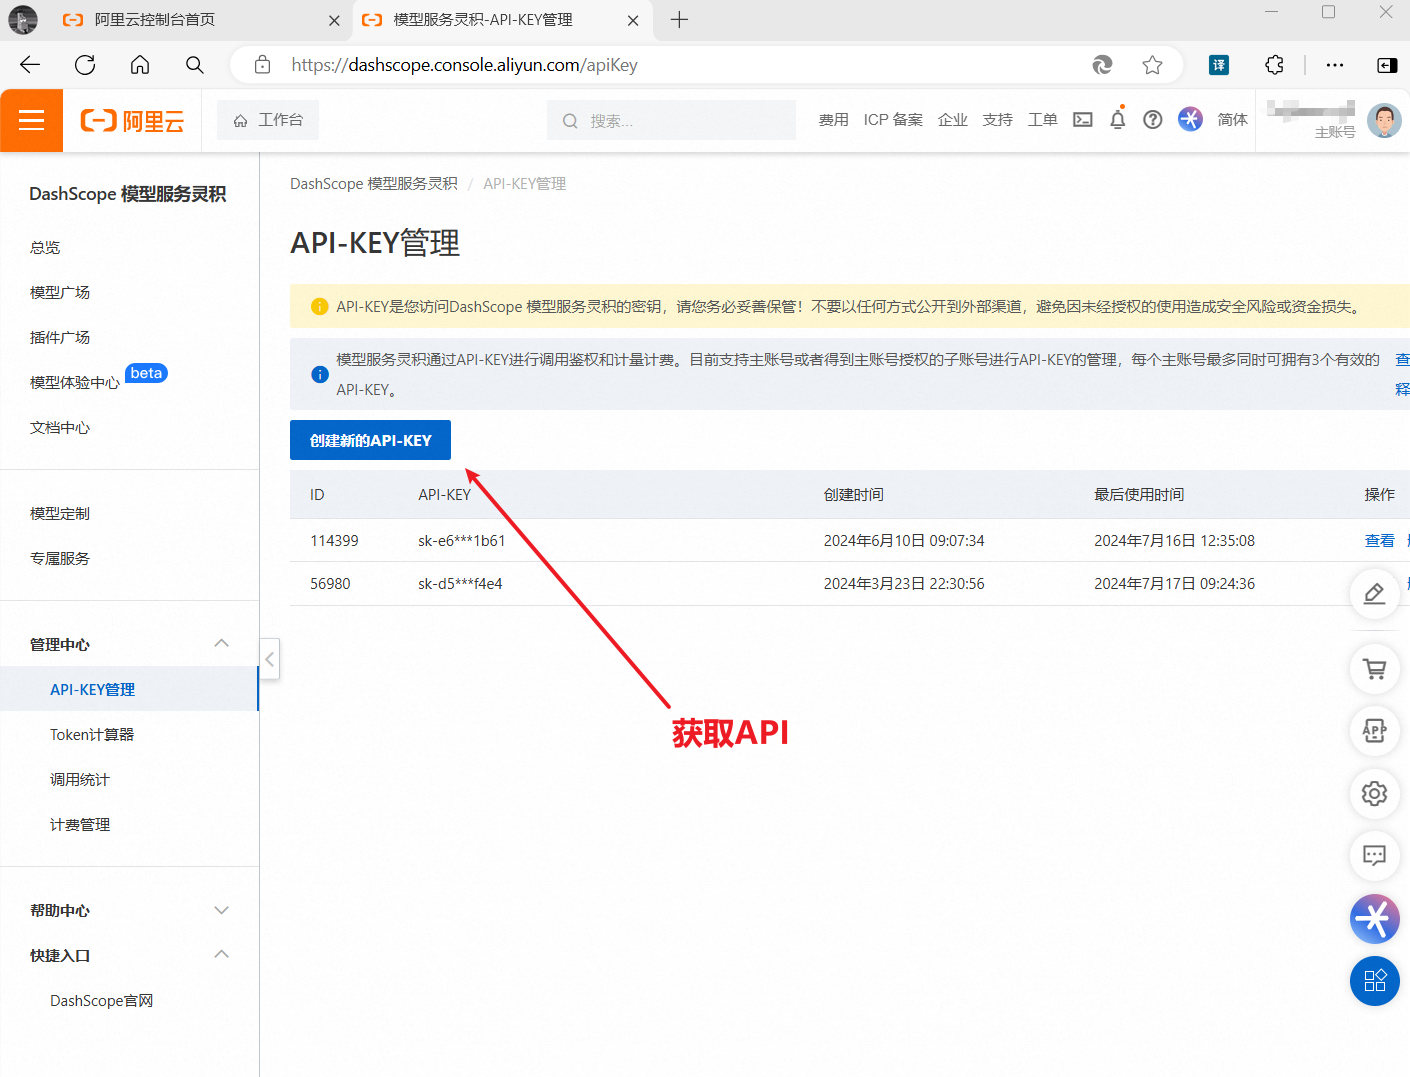Open 插件广场 in sidebar
The image size is (1410, 1077).
coord(60,337)
